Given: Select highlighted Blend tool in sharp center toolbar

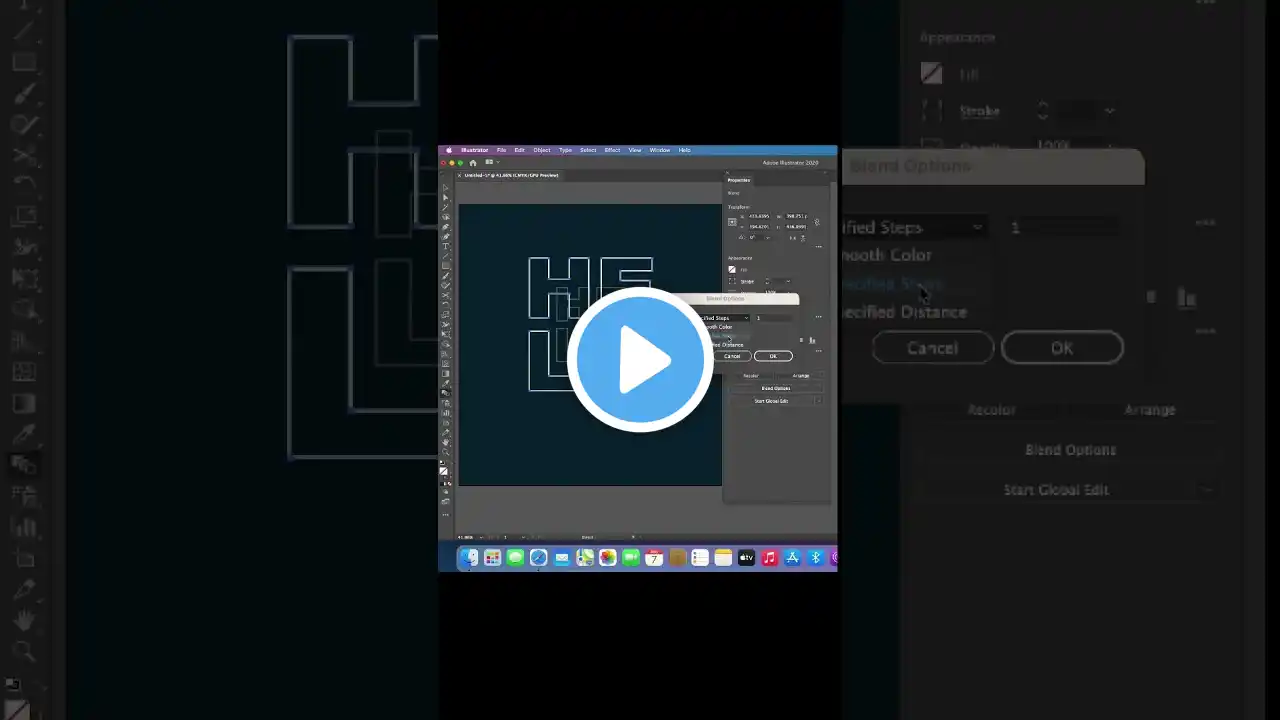Looking at the screenshot, I should [x=446, y=393].
